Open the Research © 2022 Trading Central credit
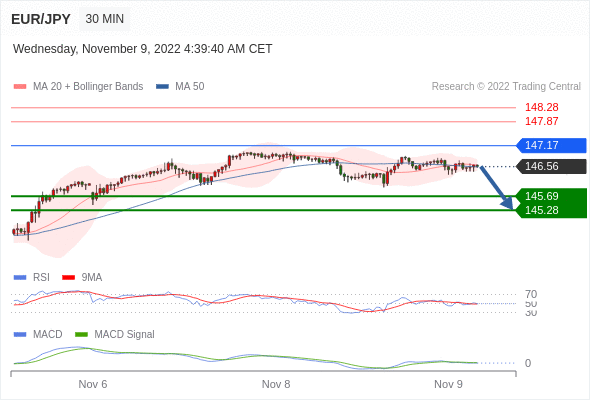This screenshot has height=400, width=590. pos(506,87)
